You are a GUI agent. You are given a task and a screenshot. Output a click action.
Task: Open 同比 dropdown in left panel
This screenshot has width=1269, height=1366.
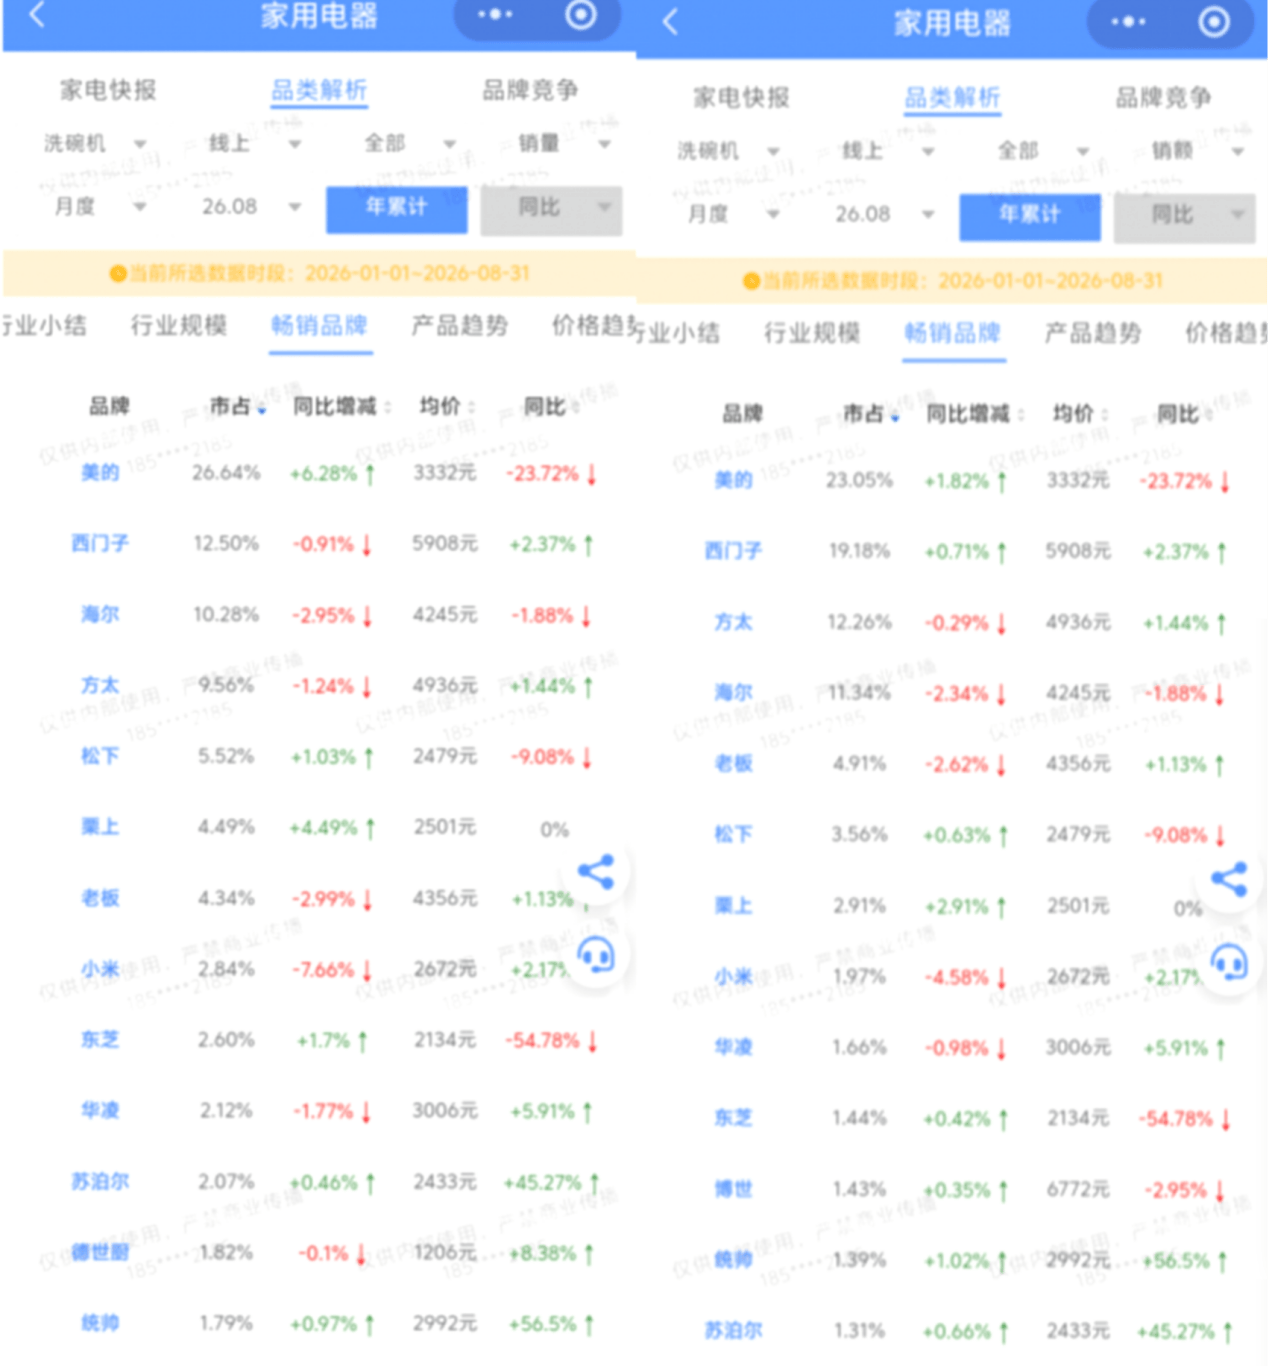[x=551, y=209]
